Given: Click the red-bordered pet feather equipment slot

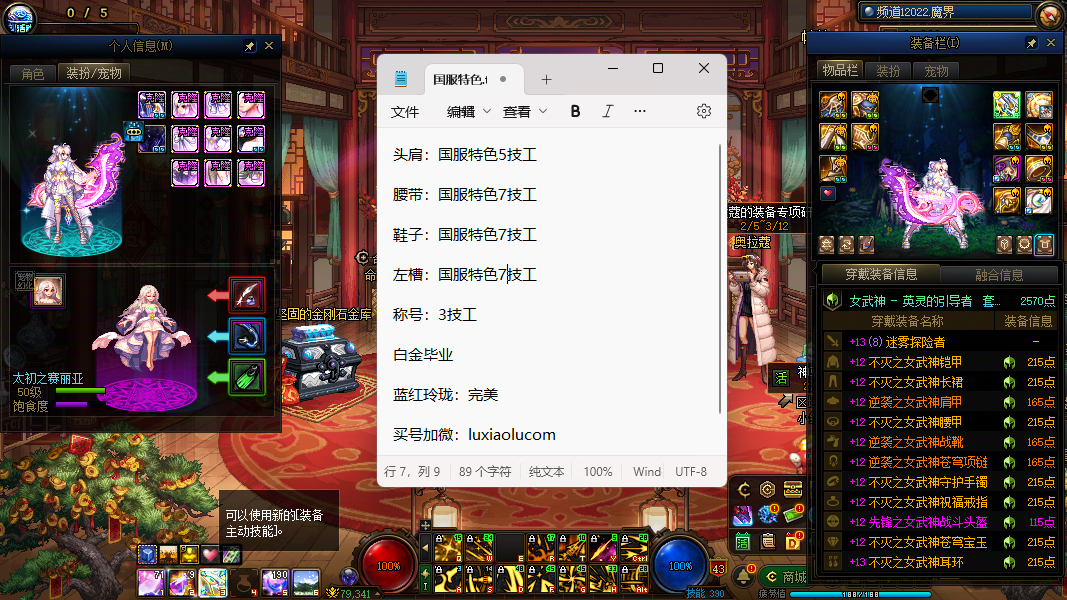Looking at the screenshot, I should [x=247, y=294].
